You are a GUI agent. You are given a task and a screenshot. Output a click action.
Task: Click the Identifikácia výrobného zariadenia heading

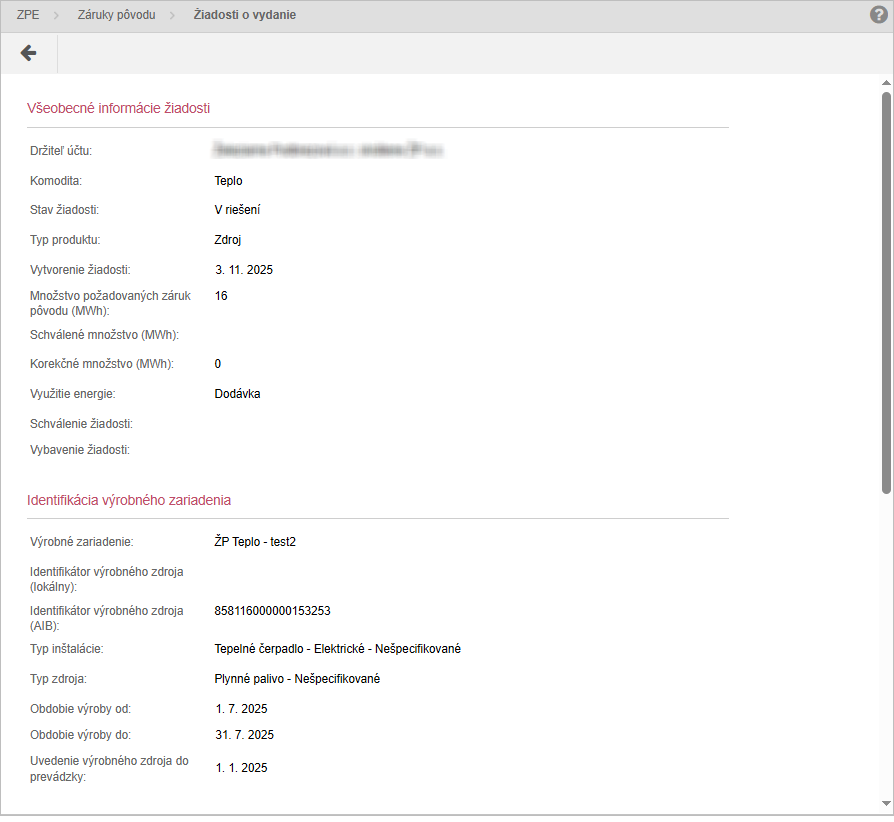coord(129,499)
